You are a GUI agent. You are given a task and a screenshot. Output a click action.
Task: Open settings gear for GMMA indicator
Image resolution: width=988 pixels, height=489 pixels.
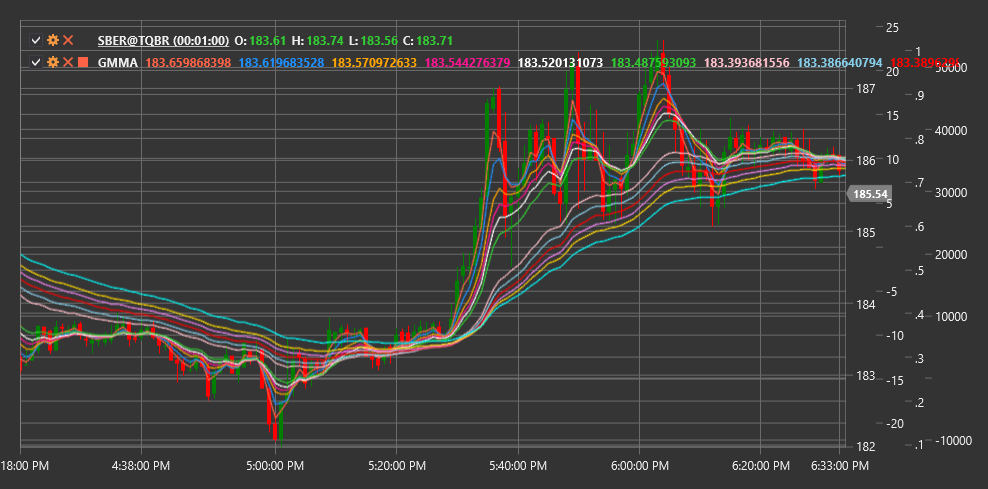(x=53, y=62)
